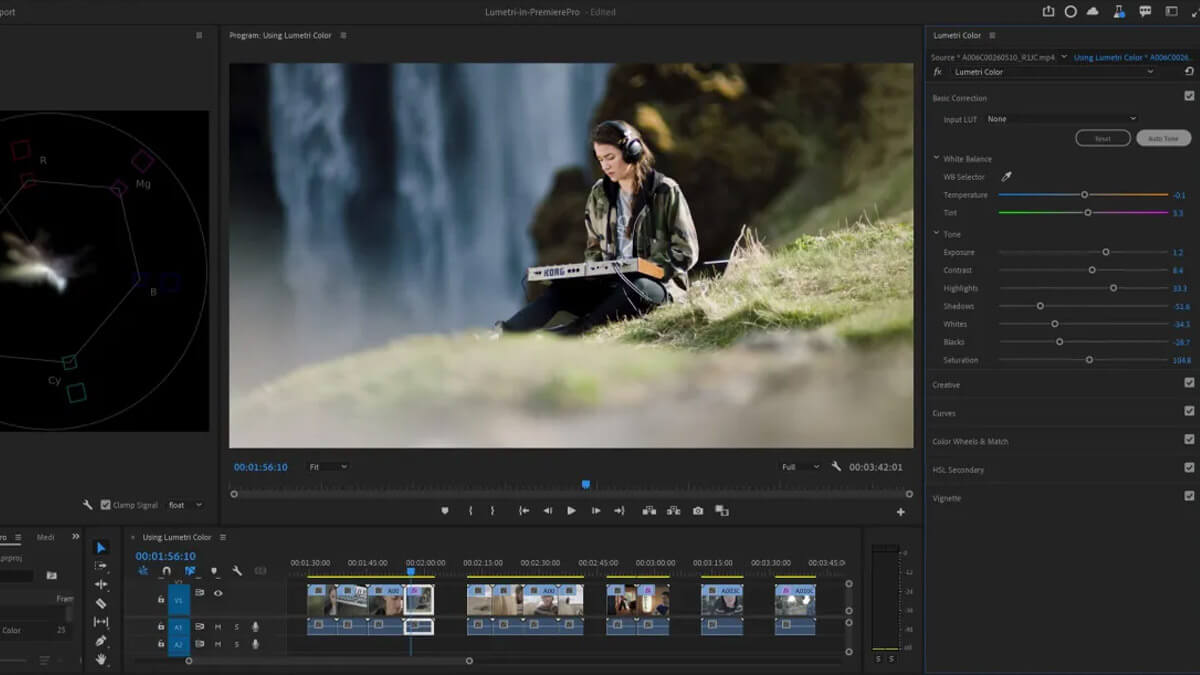Select the Pen tool
1200x675 pixels.
(101, 641)
